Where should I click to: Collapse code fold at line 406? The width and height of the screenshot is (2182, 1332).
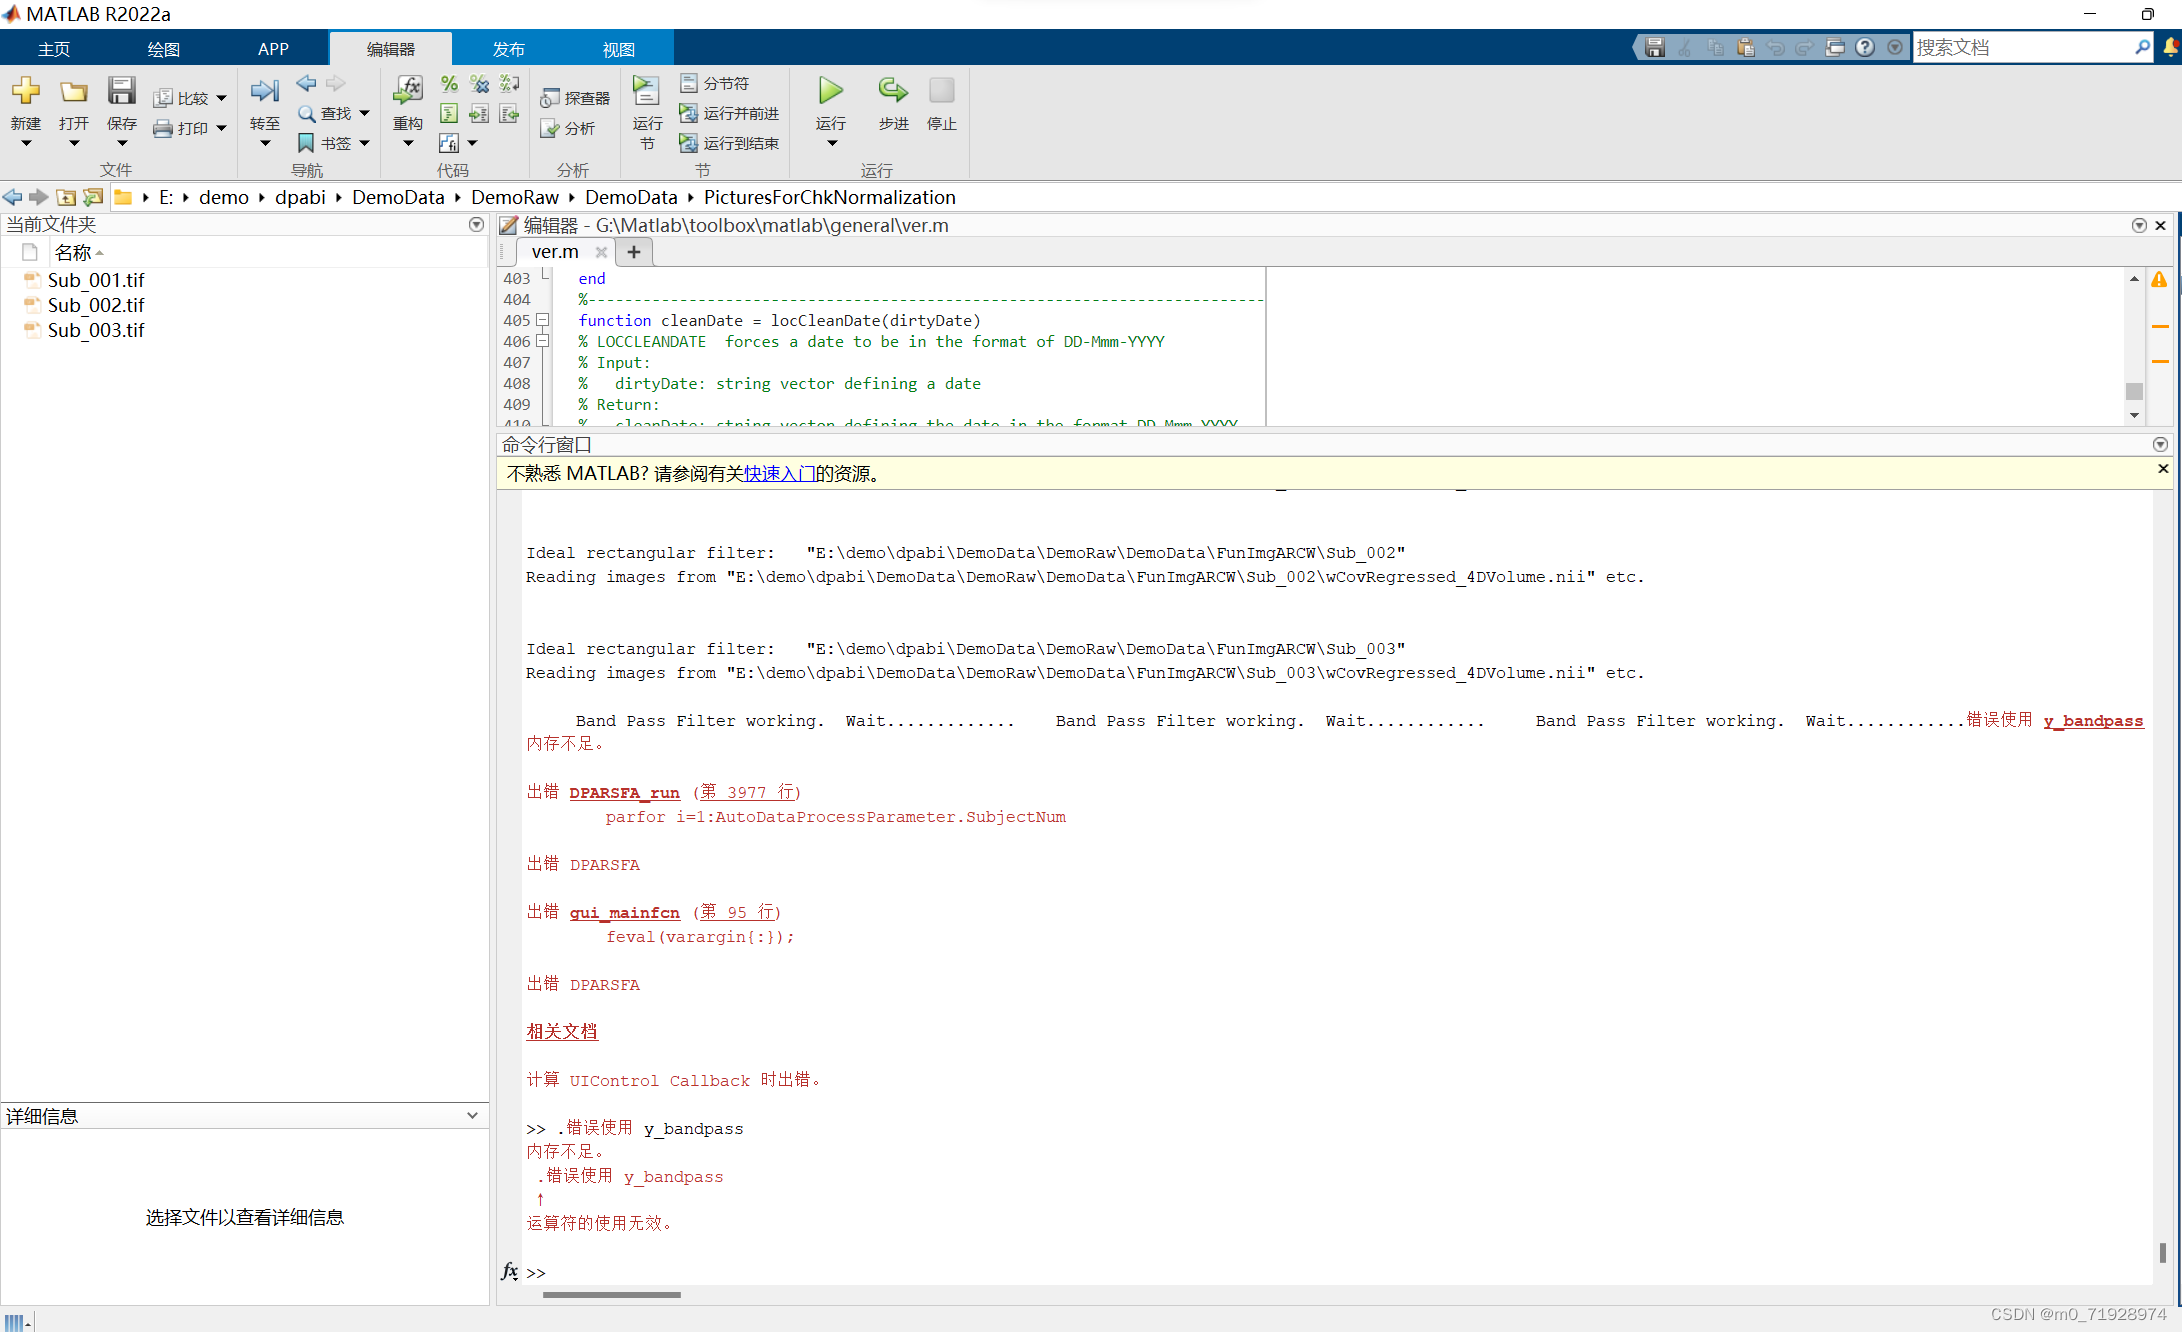coord(543,342)
